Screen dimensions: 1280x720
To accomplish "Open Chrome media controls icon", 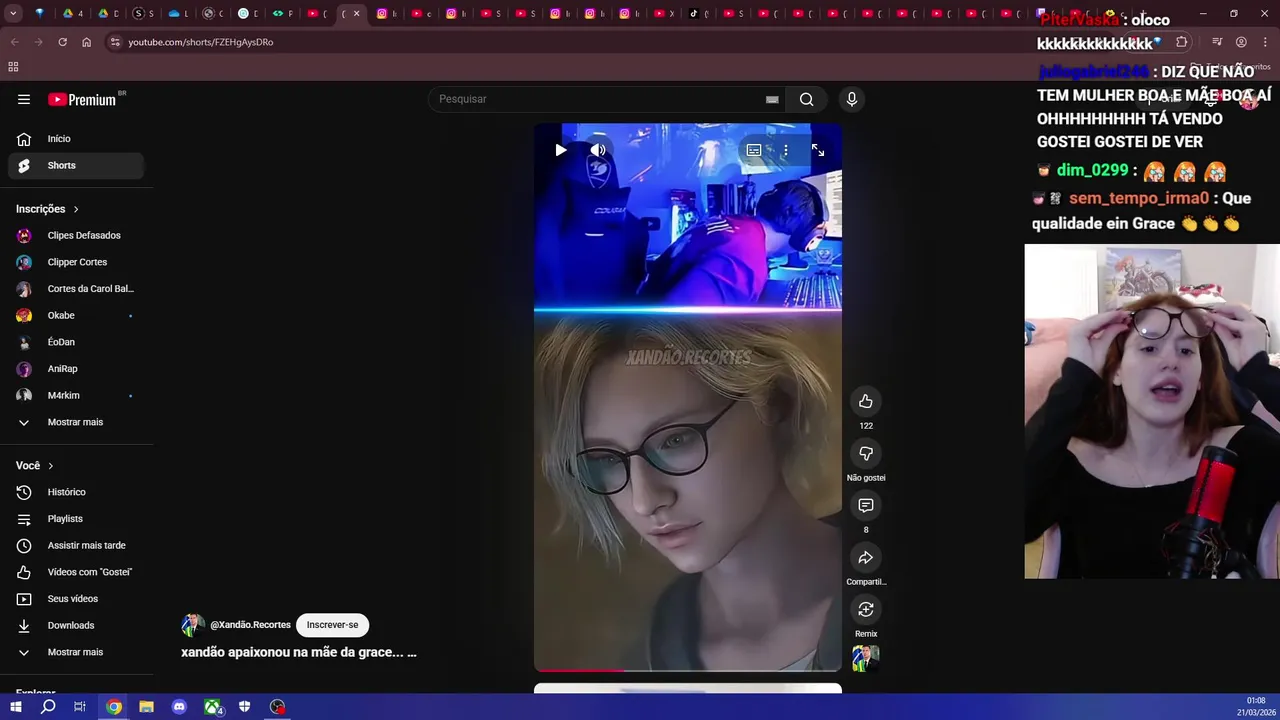I will tap(1217, 42).
